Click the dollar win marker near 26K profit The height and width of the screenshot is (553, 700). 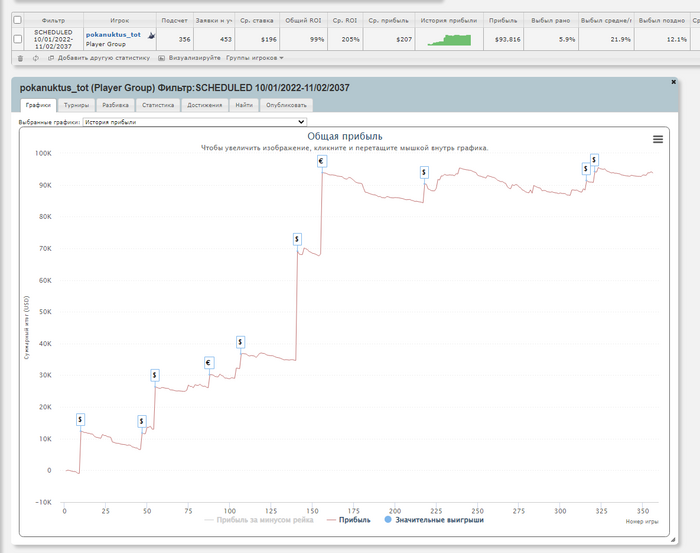tap(154, 375)
